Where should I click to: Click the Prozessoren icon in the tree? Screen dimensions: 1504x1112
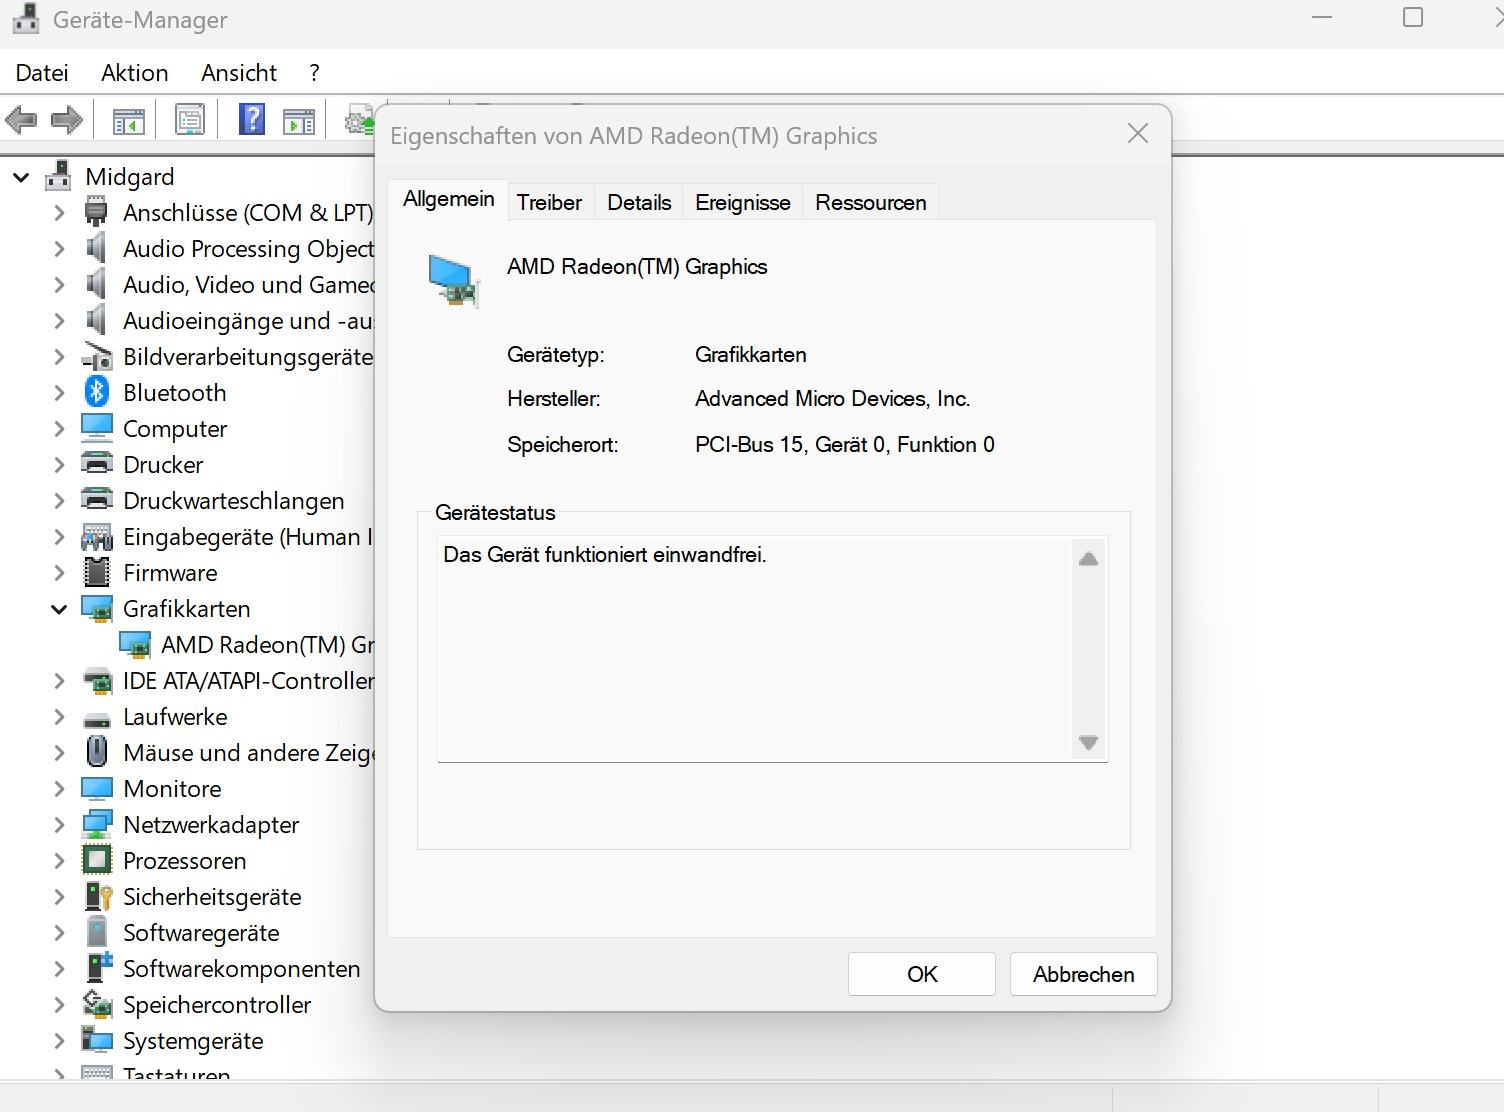(96, 860)
